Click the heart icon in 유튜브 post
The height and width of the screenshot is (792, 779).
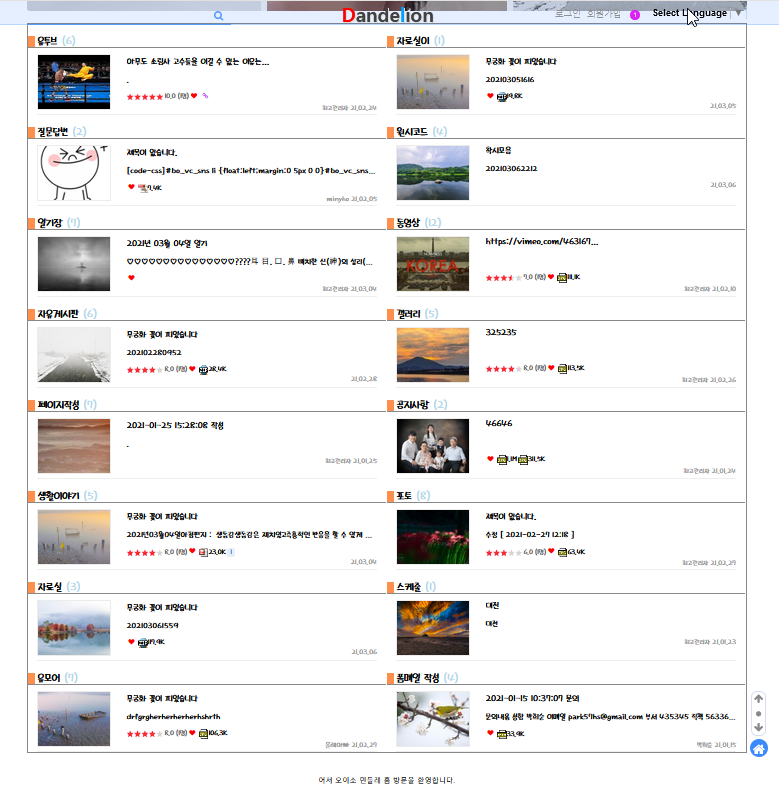pos(194,97)
